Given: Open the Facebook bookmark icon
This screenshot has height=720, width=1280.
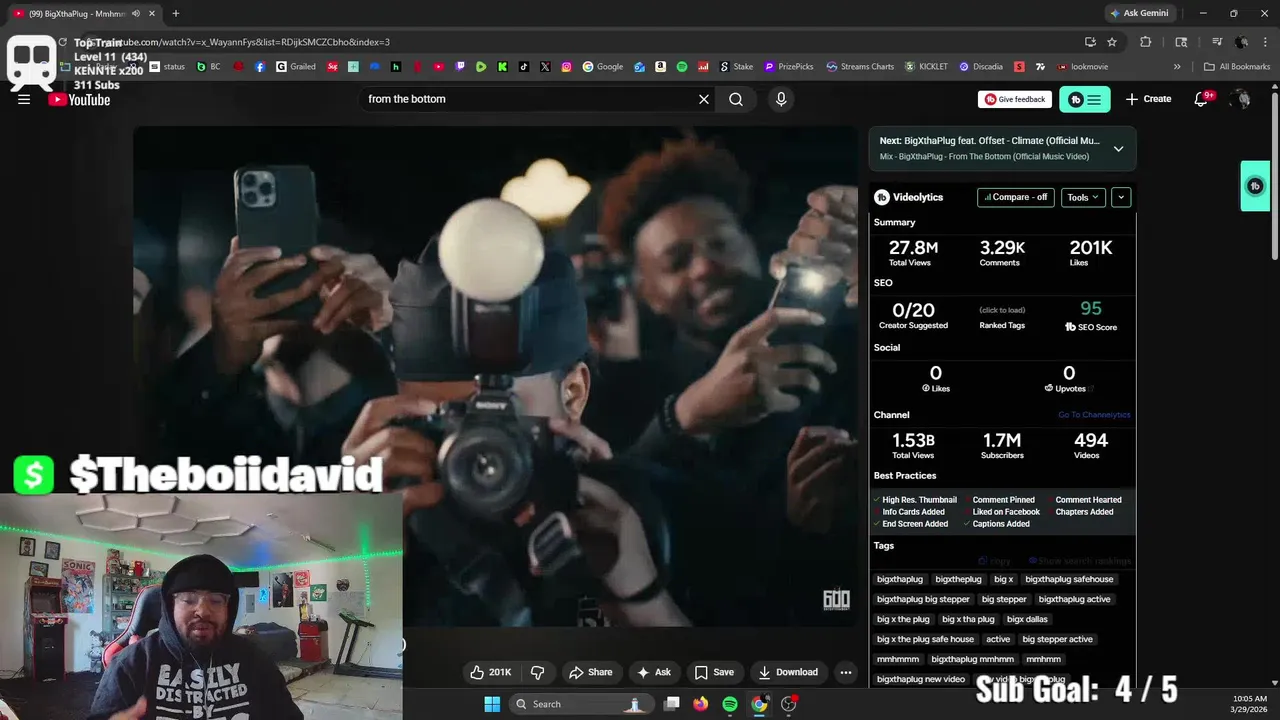Looking at the screenshot, I should coord(260,67).
